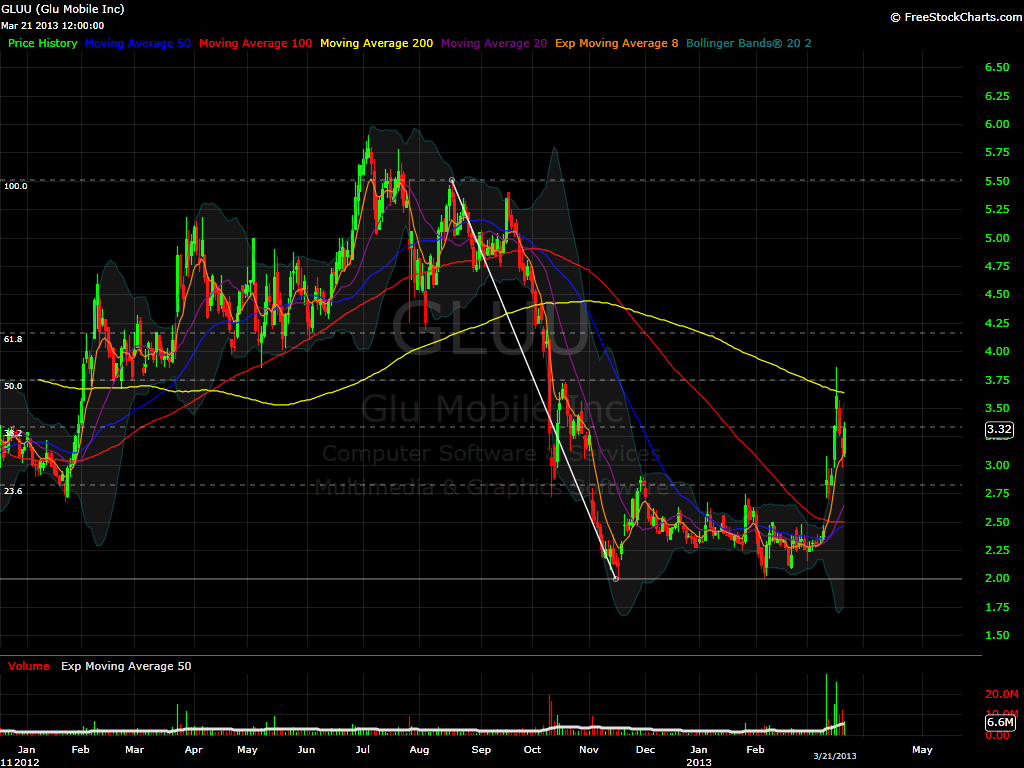Click the 6.00 price axis label

click(997, 124)
